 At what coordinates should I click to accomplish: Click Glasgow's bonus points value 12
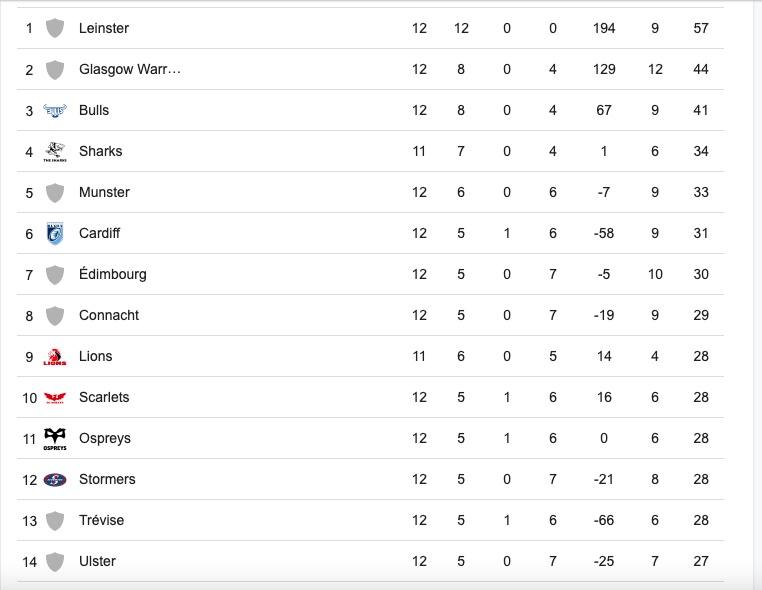[655, 69]
